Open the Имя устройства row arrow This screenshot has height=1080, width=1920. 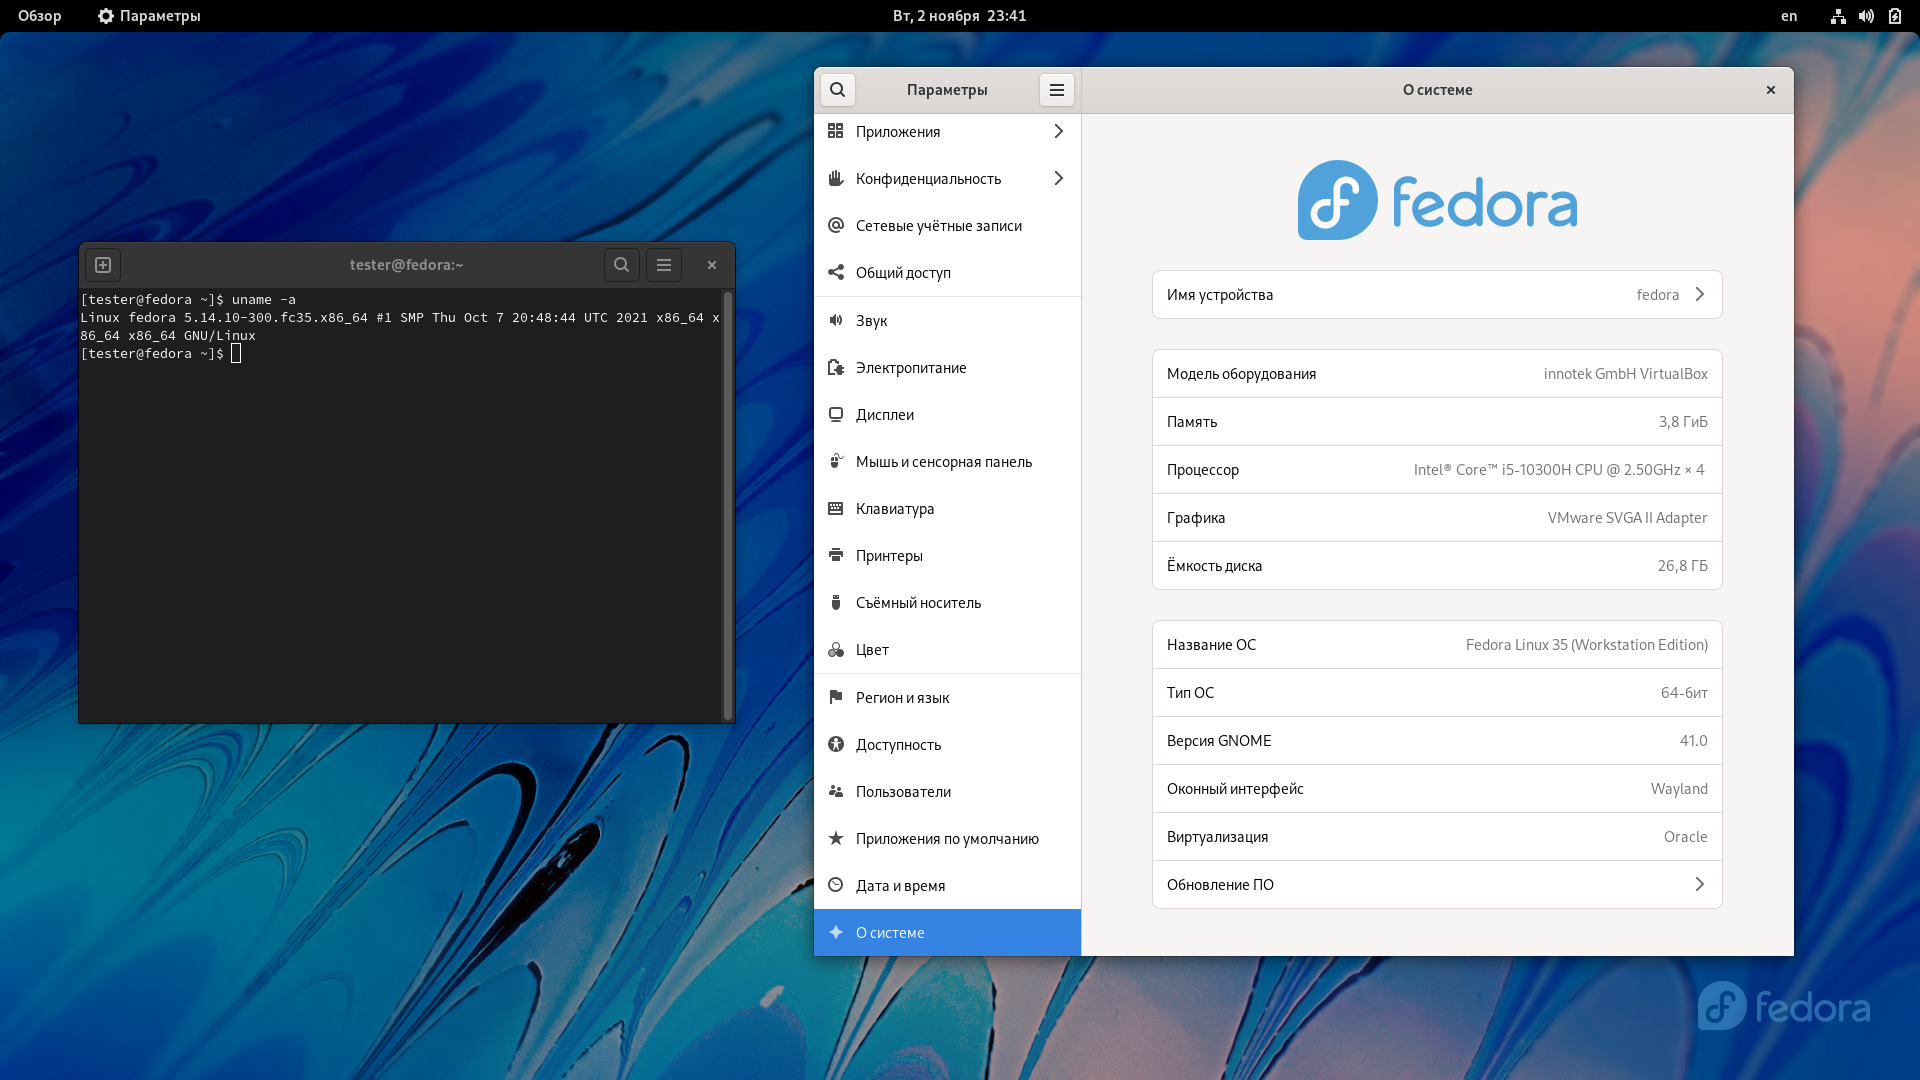coord(1699,295)
